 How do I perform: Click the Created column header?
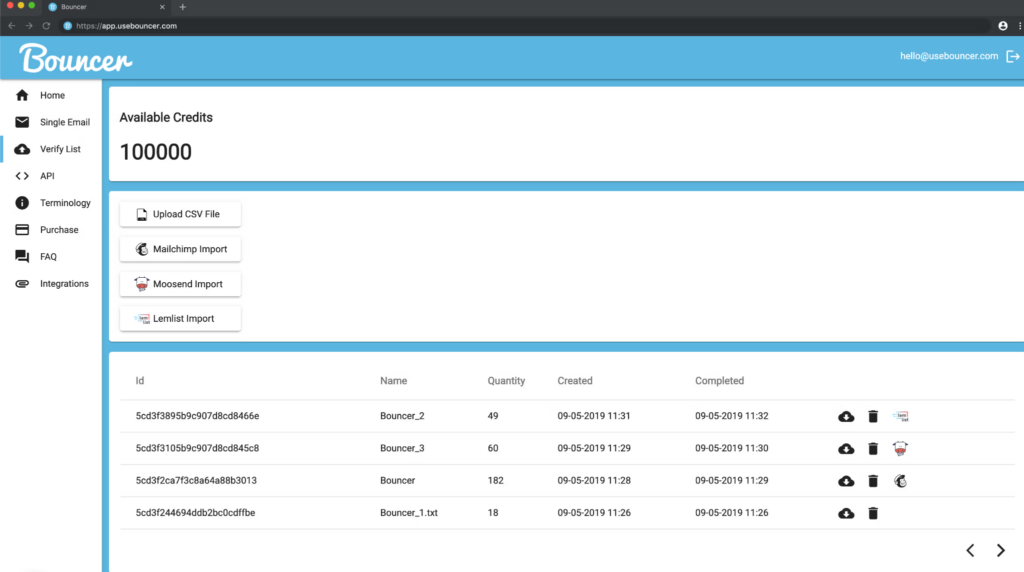coord(575,381)
